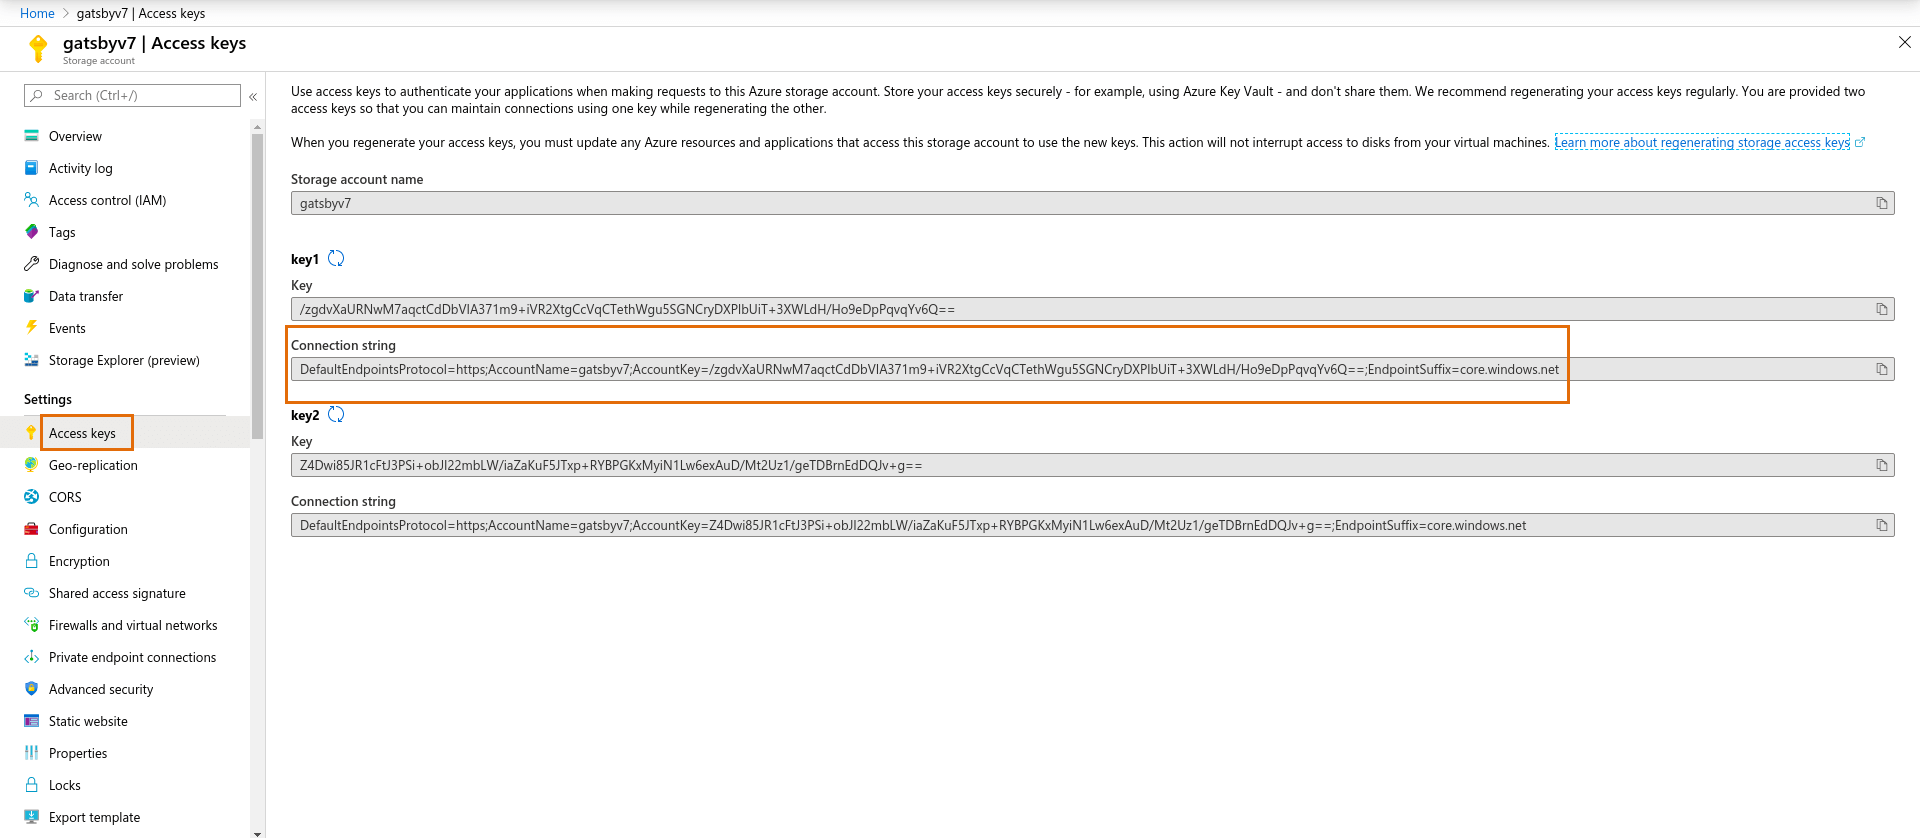Open the Configuration settings page
Screen dimensions: 1920x838
(x=88, y=529)
